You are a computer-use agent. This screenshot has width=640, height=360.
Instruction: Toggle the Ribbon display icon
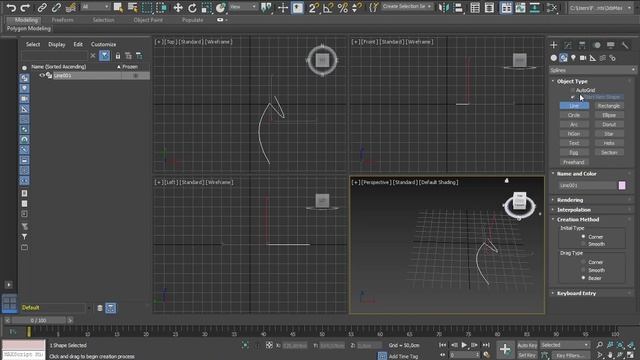(x=506, y=7)
